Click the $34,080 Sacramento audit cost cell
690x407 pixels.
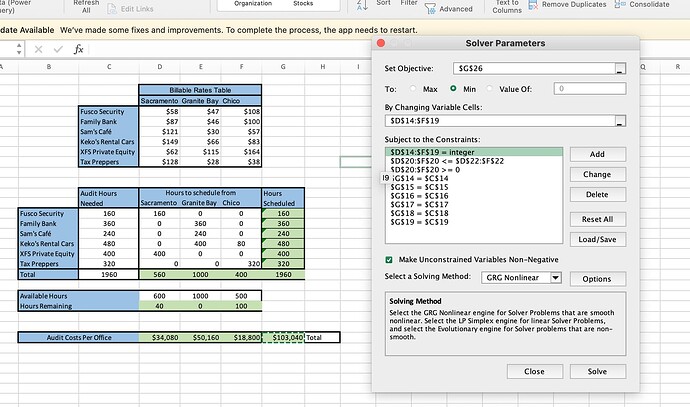click(x=160, y=337)
